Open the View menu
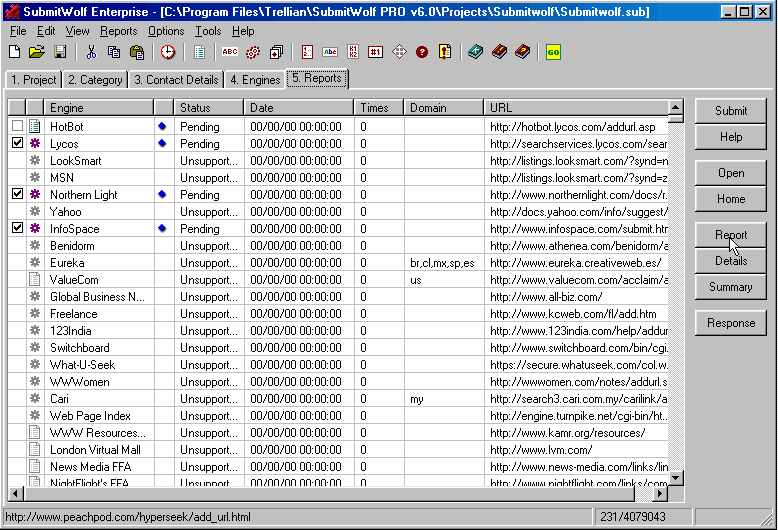Image resolution: width=778 pixels, height=530 pixels. pos(77,31)
